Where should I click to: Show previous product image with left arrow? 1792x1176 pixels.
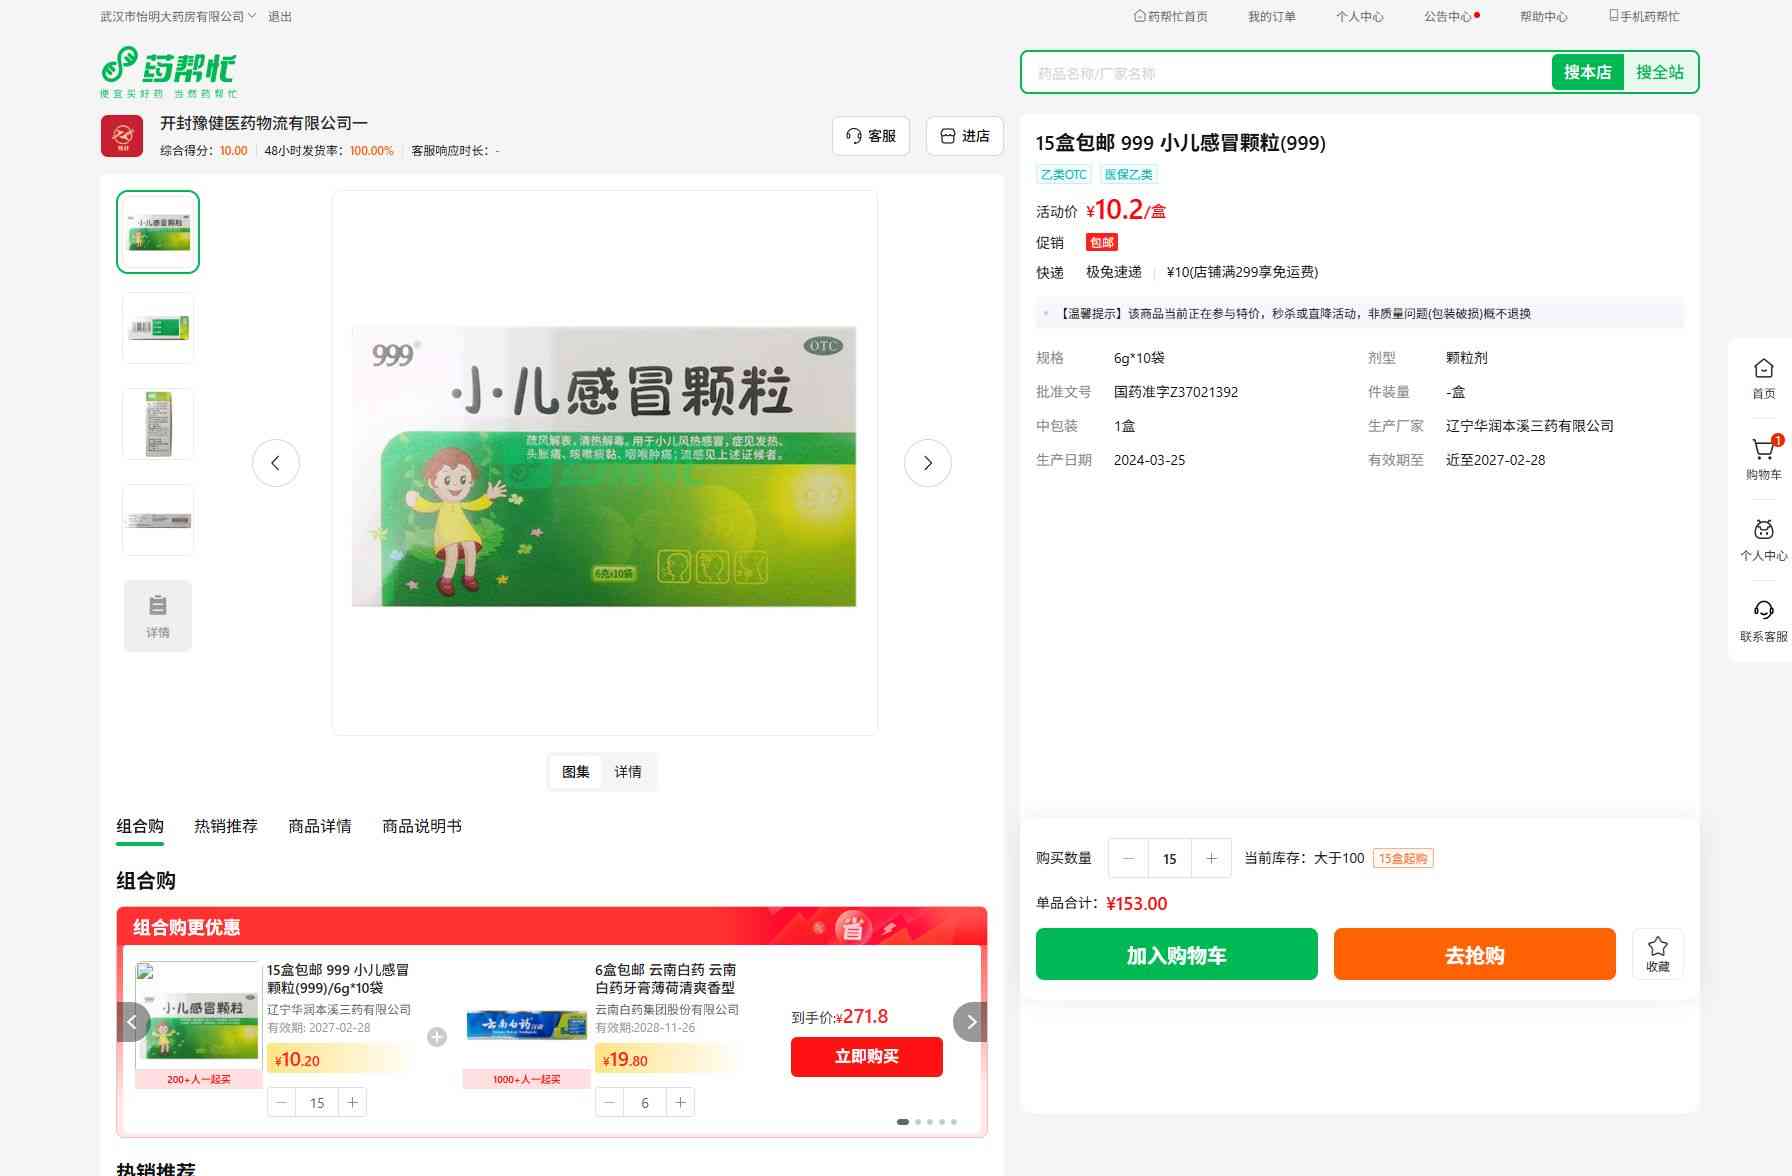[276, 463]
